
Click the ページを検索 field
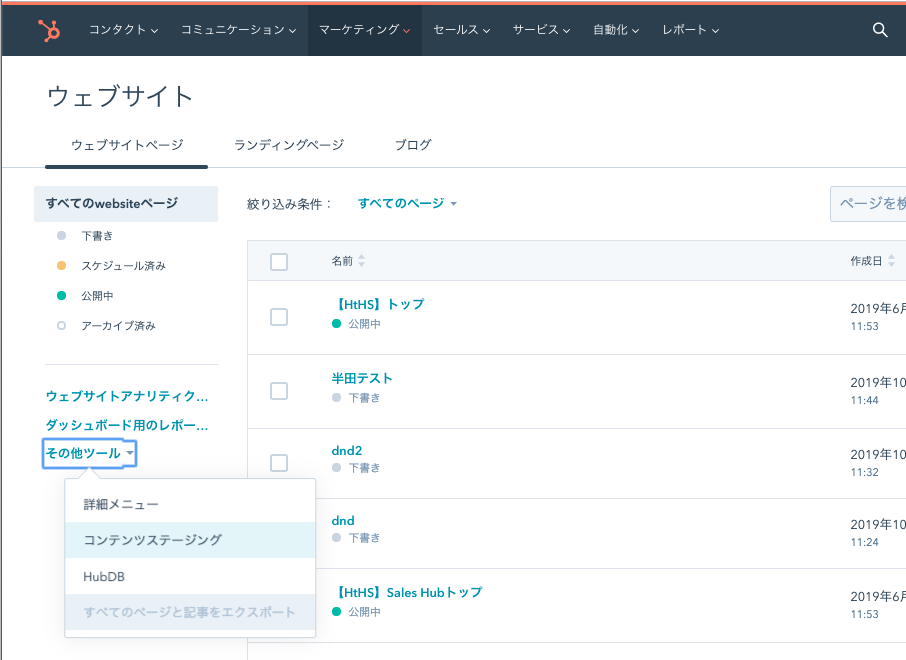click(x=872, y=203)
